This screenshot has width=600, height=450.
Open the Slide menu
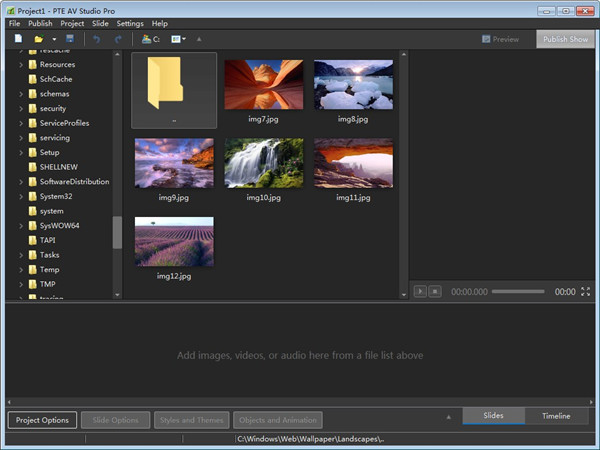[100, 24]
